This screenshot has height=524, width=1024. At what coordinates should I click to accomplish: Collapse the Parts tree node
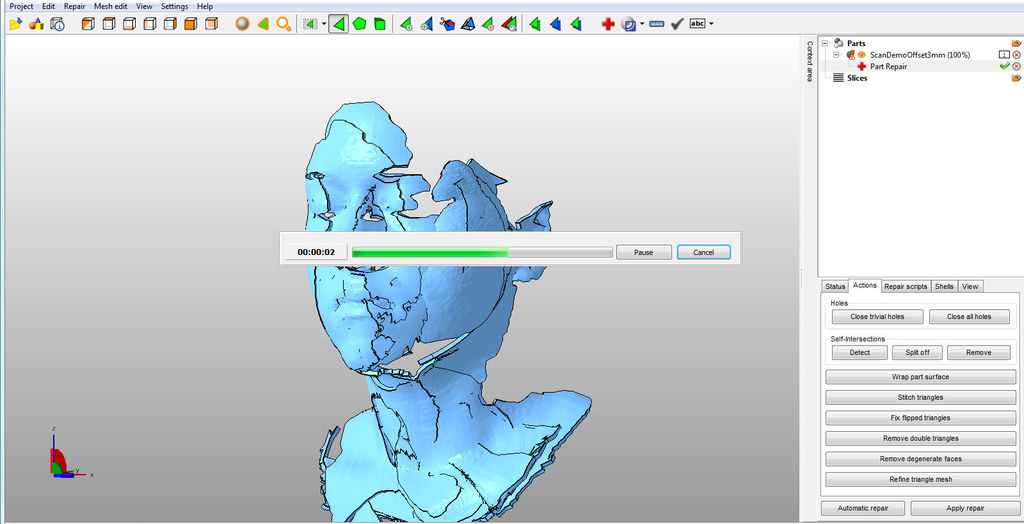[825, 43]
